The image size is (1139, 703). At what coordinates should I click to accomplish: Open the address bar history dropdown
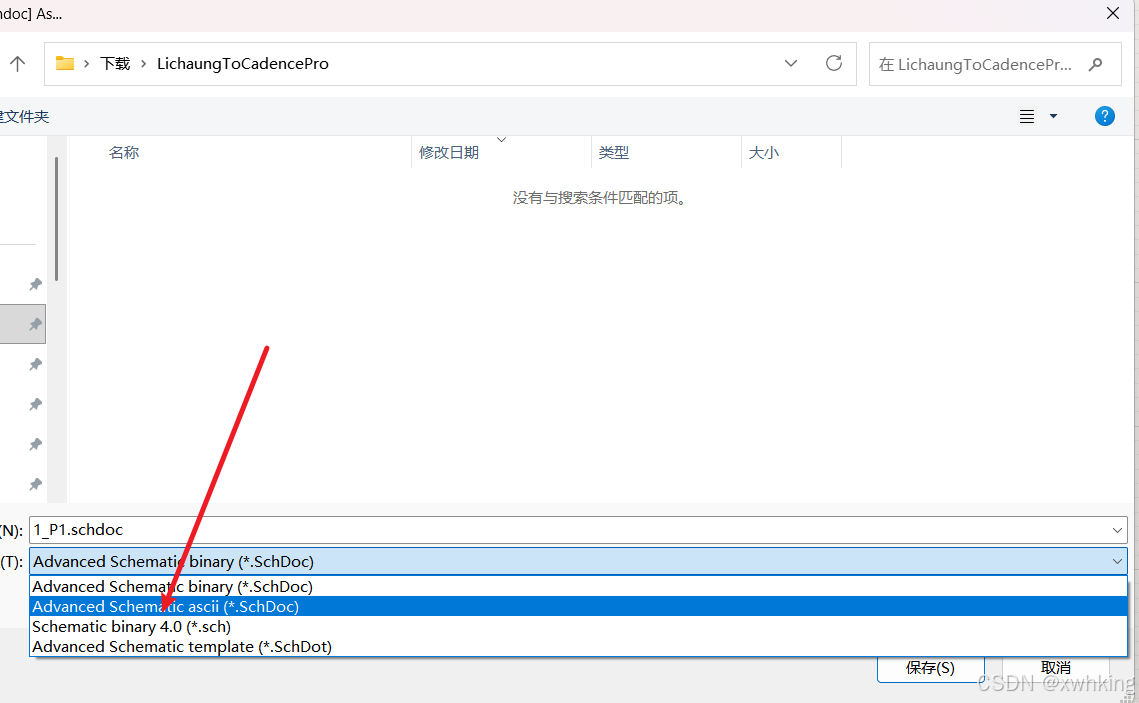tap(791, 63)
